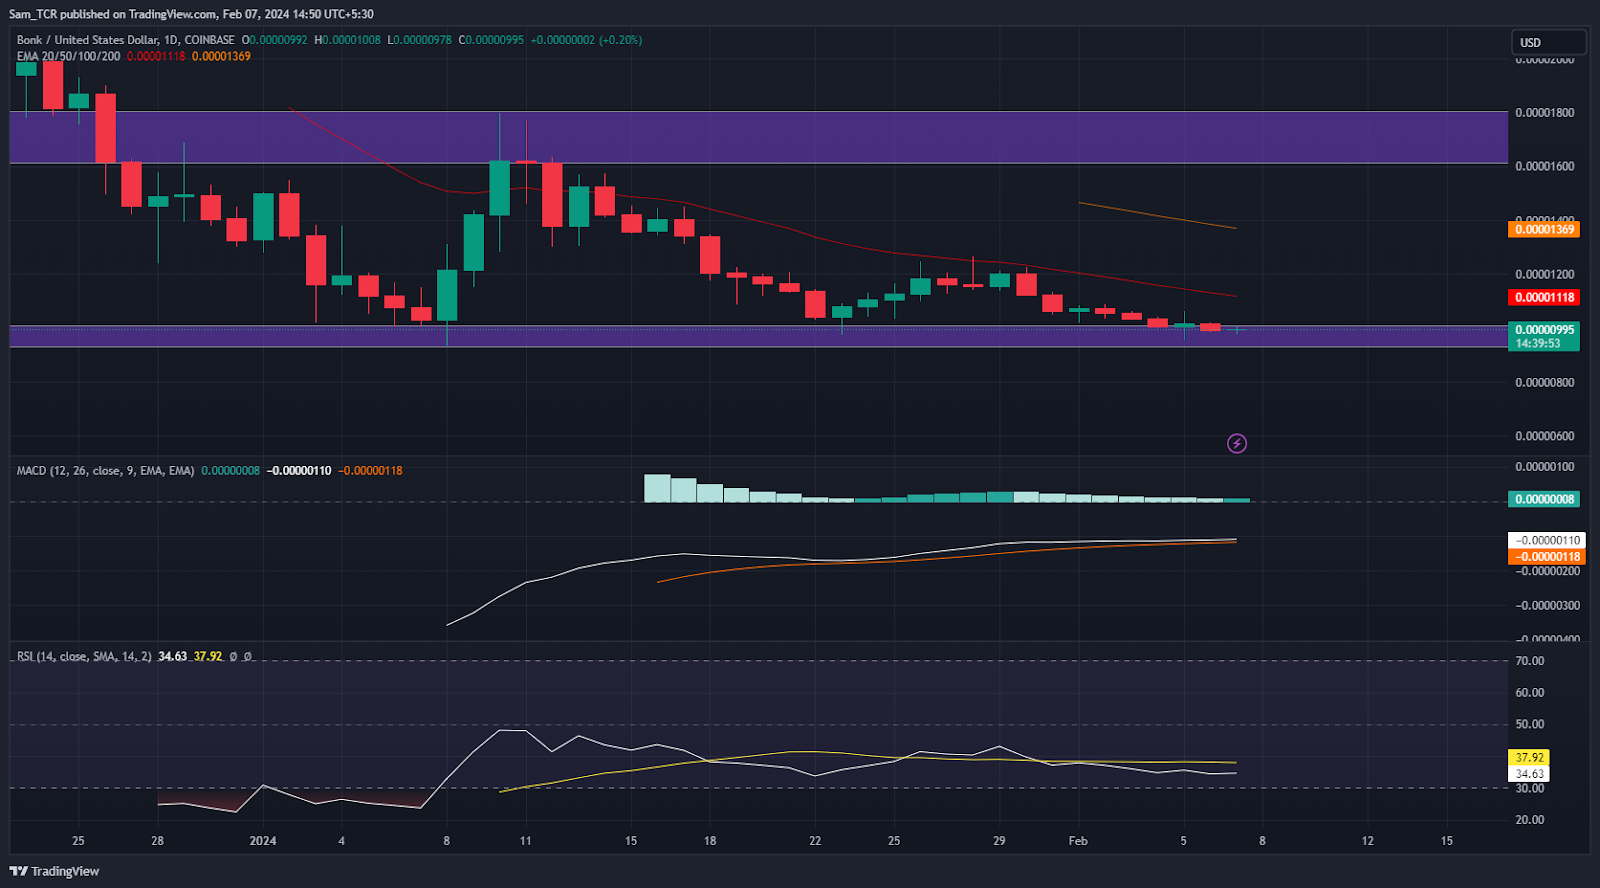
Task: Click the red 0.00001118 price axis tag
Action: click(1544, 297)
